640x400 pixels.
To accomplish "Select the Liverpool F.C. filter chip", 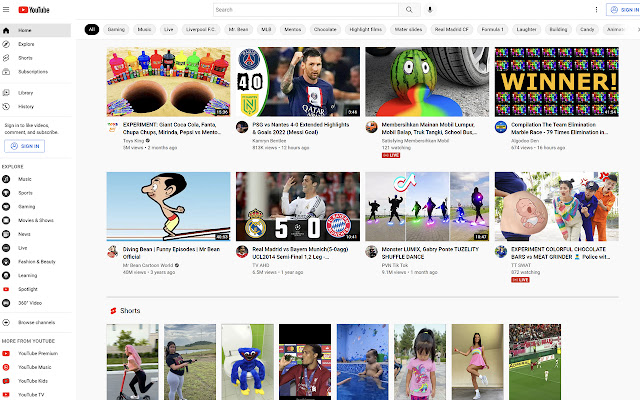I will pyautogui.click(x=201, y=29).
